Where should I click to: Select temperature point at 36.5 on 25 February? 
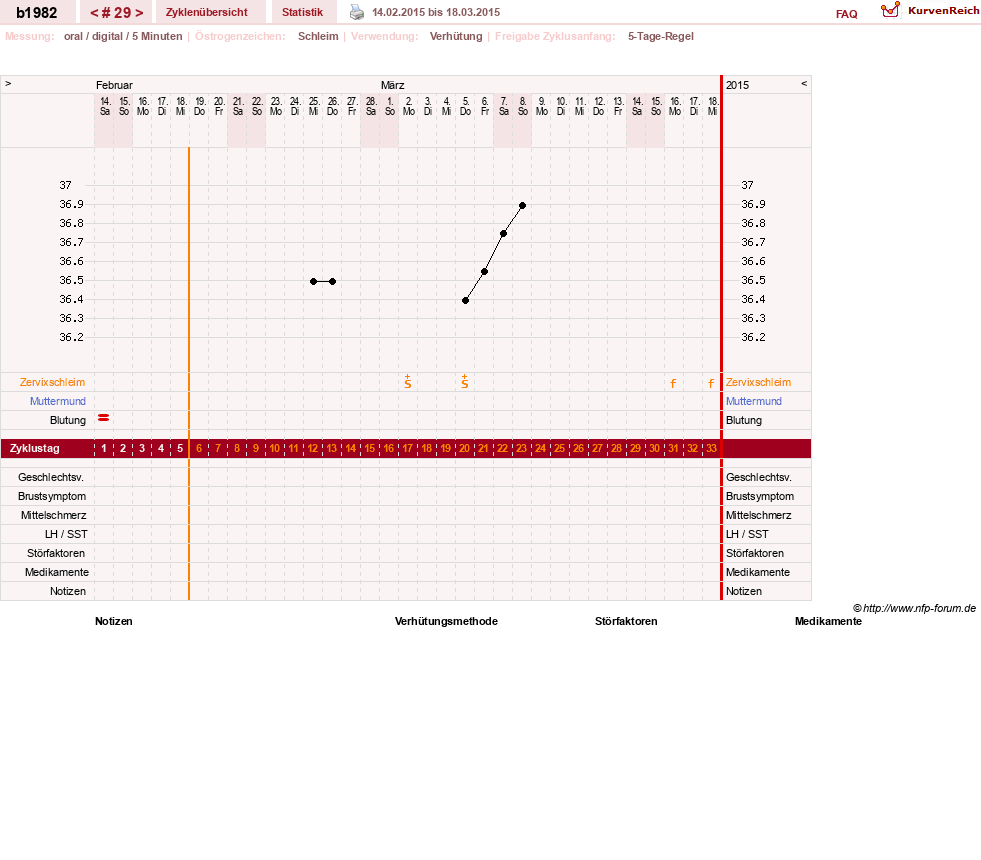(313, 281)
